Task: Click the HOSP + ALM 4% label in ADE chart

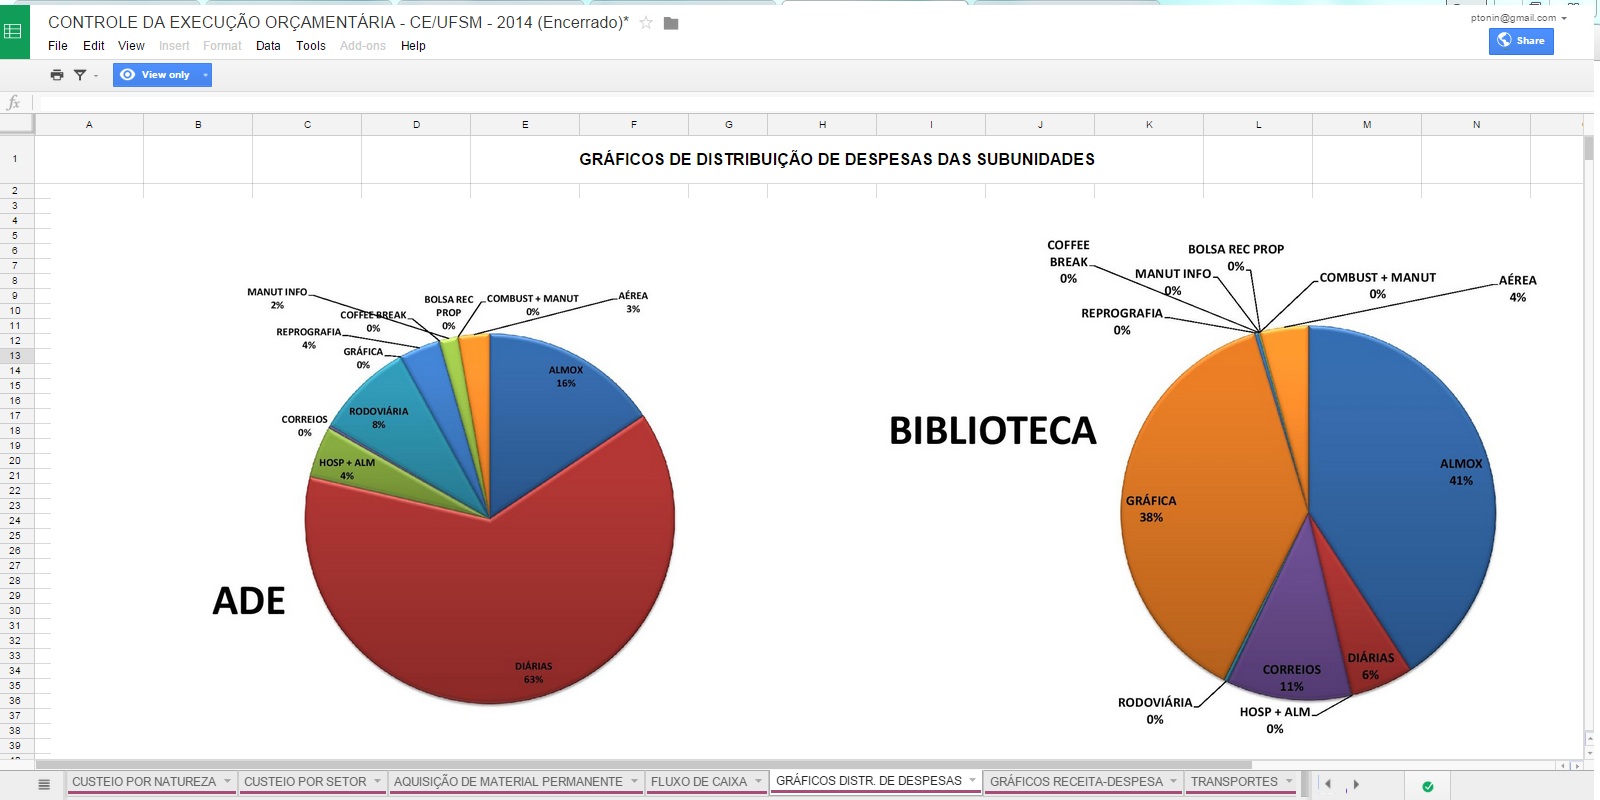Action: coord(347,469)
